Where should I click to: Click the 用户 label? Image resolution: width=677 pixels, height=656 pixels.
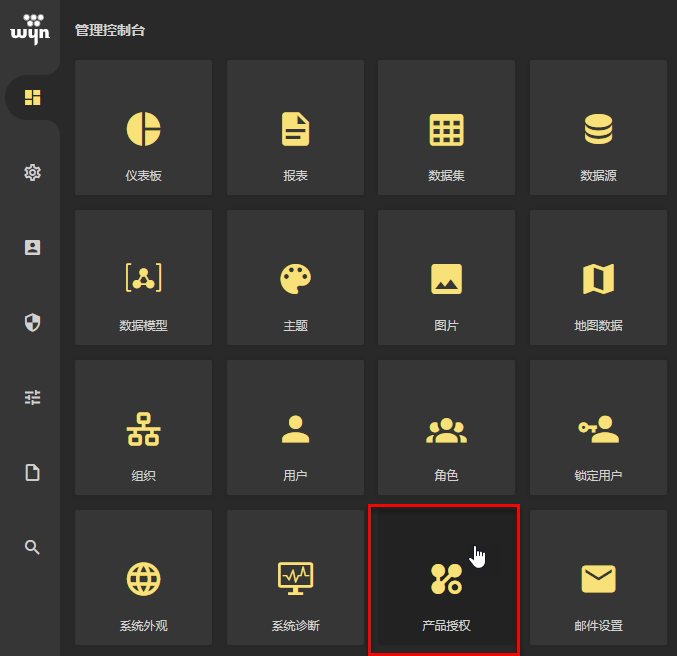(x=295, y=476)
